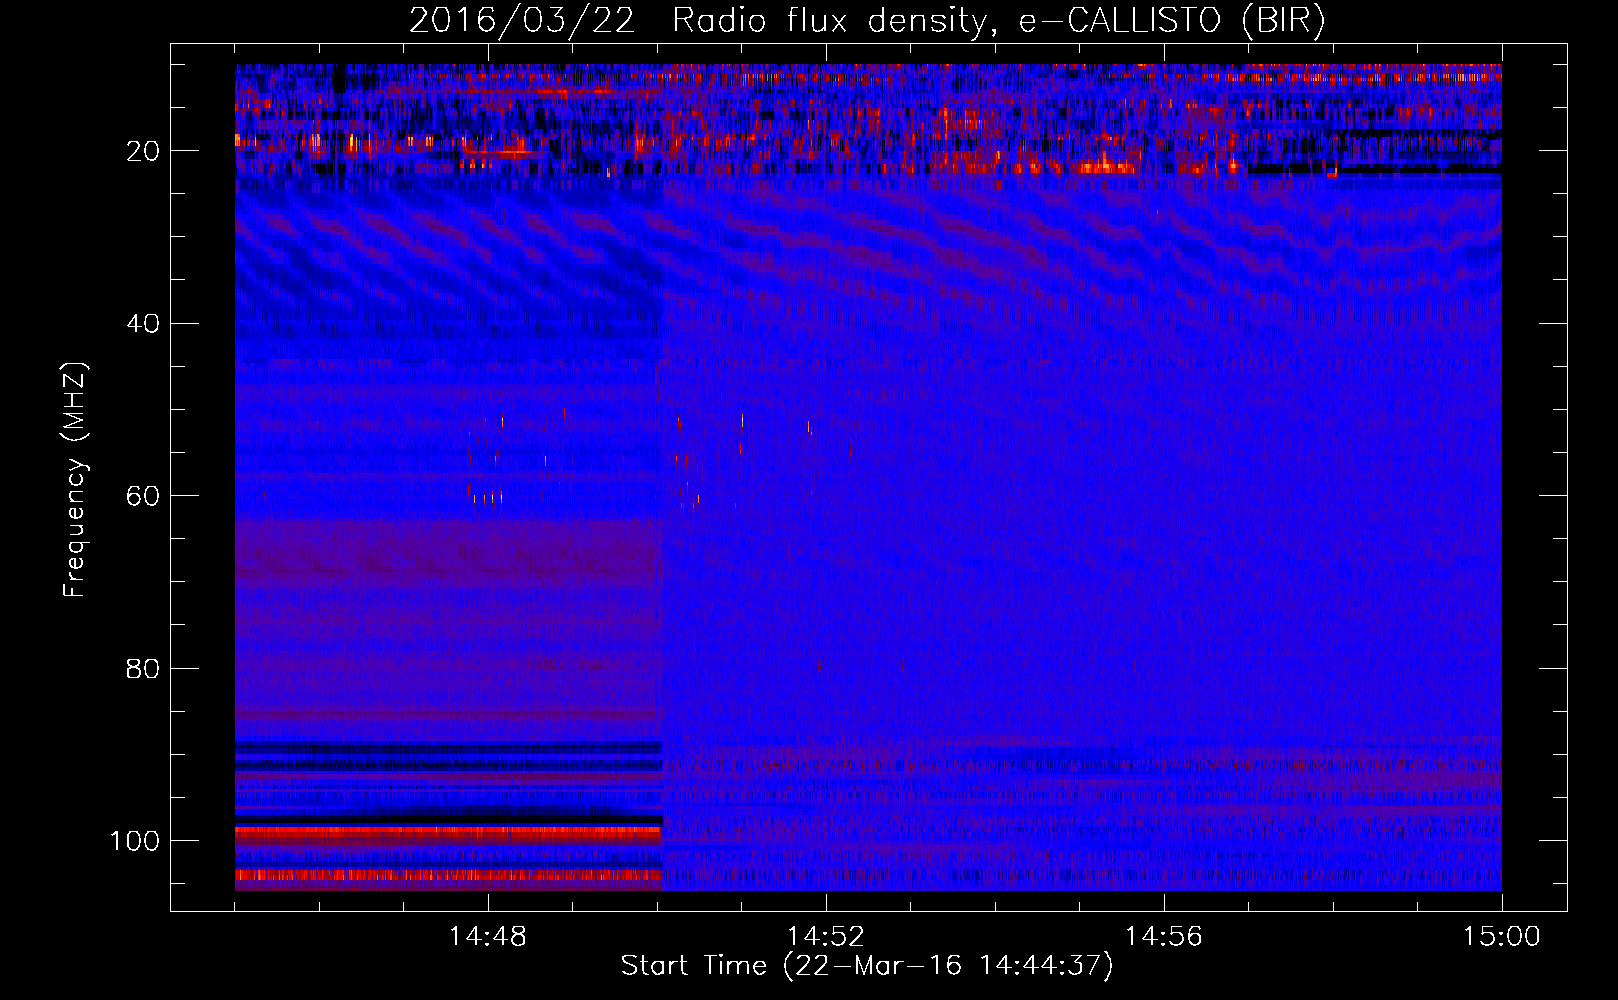The width and height of the screenshot is (1618, 1000).
Task: Click the Start Time axis label
Action: (867, 966)
